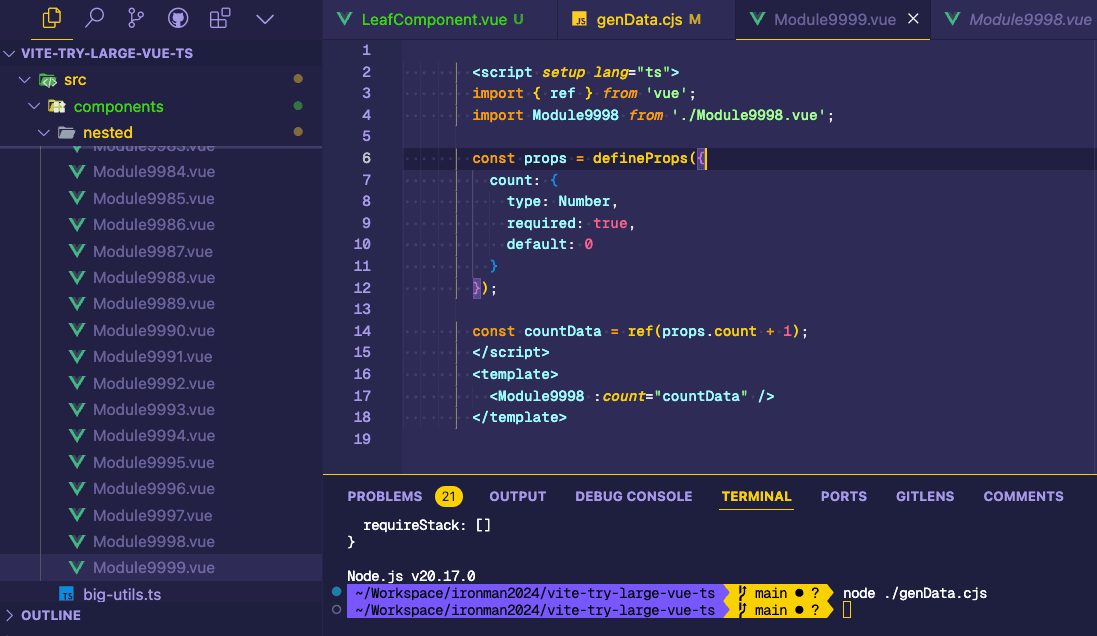The image size is (1097, 636).
Task: Open the Explorer view icon
Action: coord(53,18)
